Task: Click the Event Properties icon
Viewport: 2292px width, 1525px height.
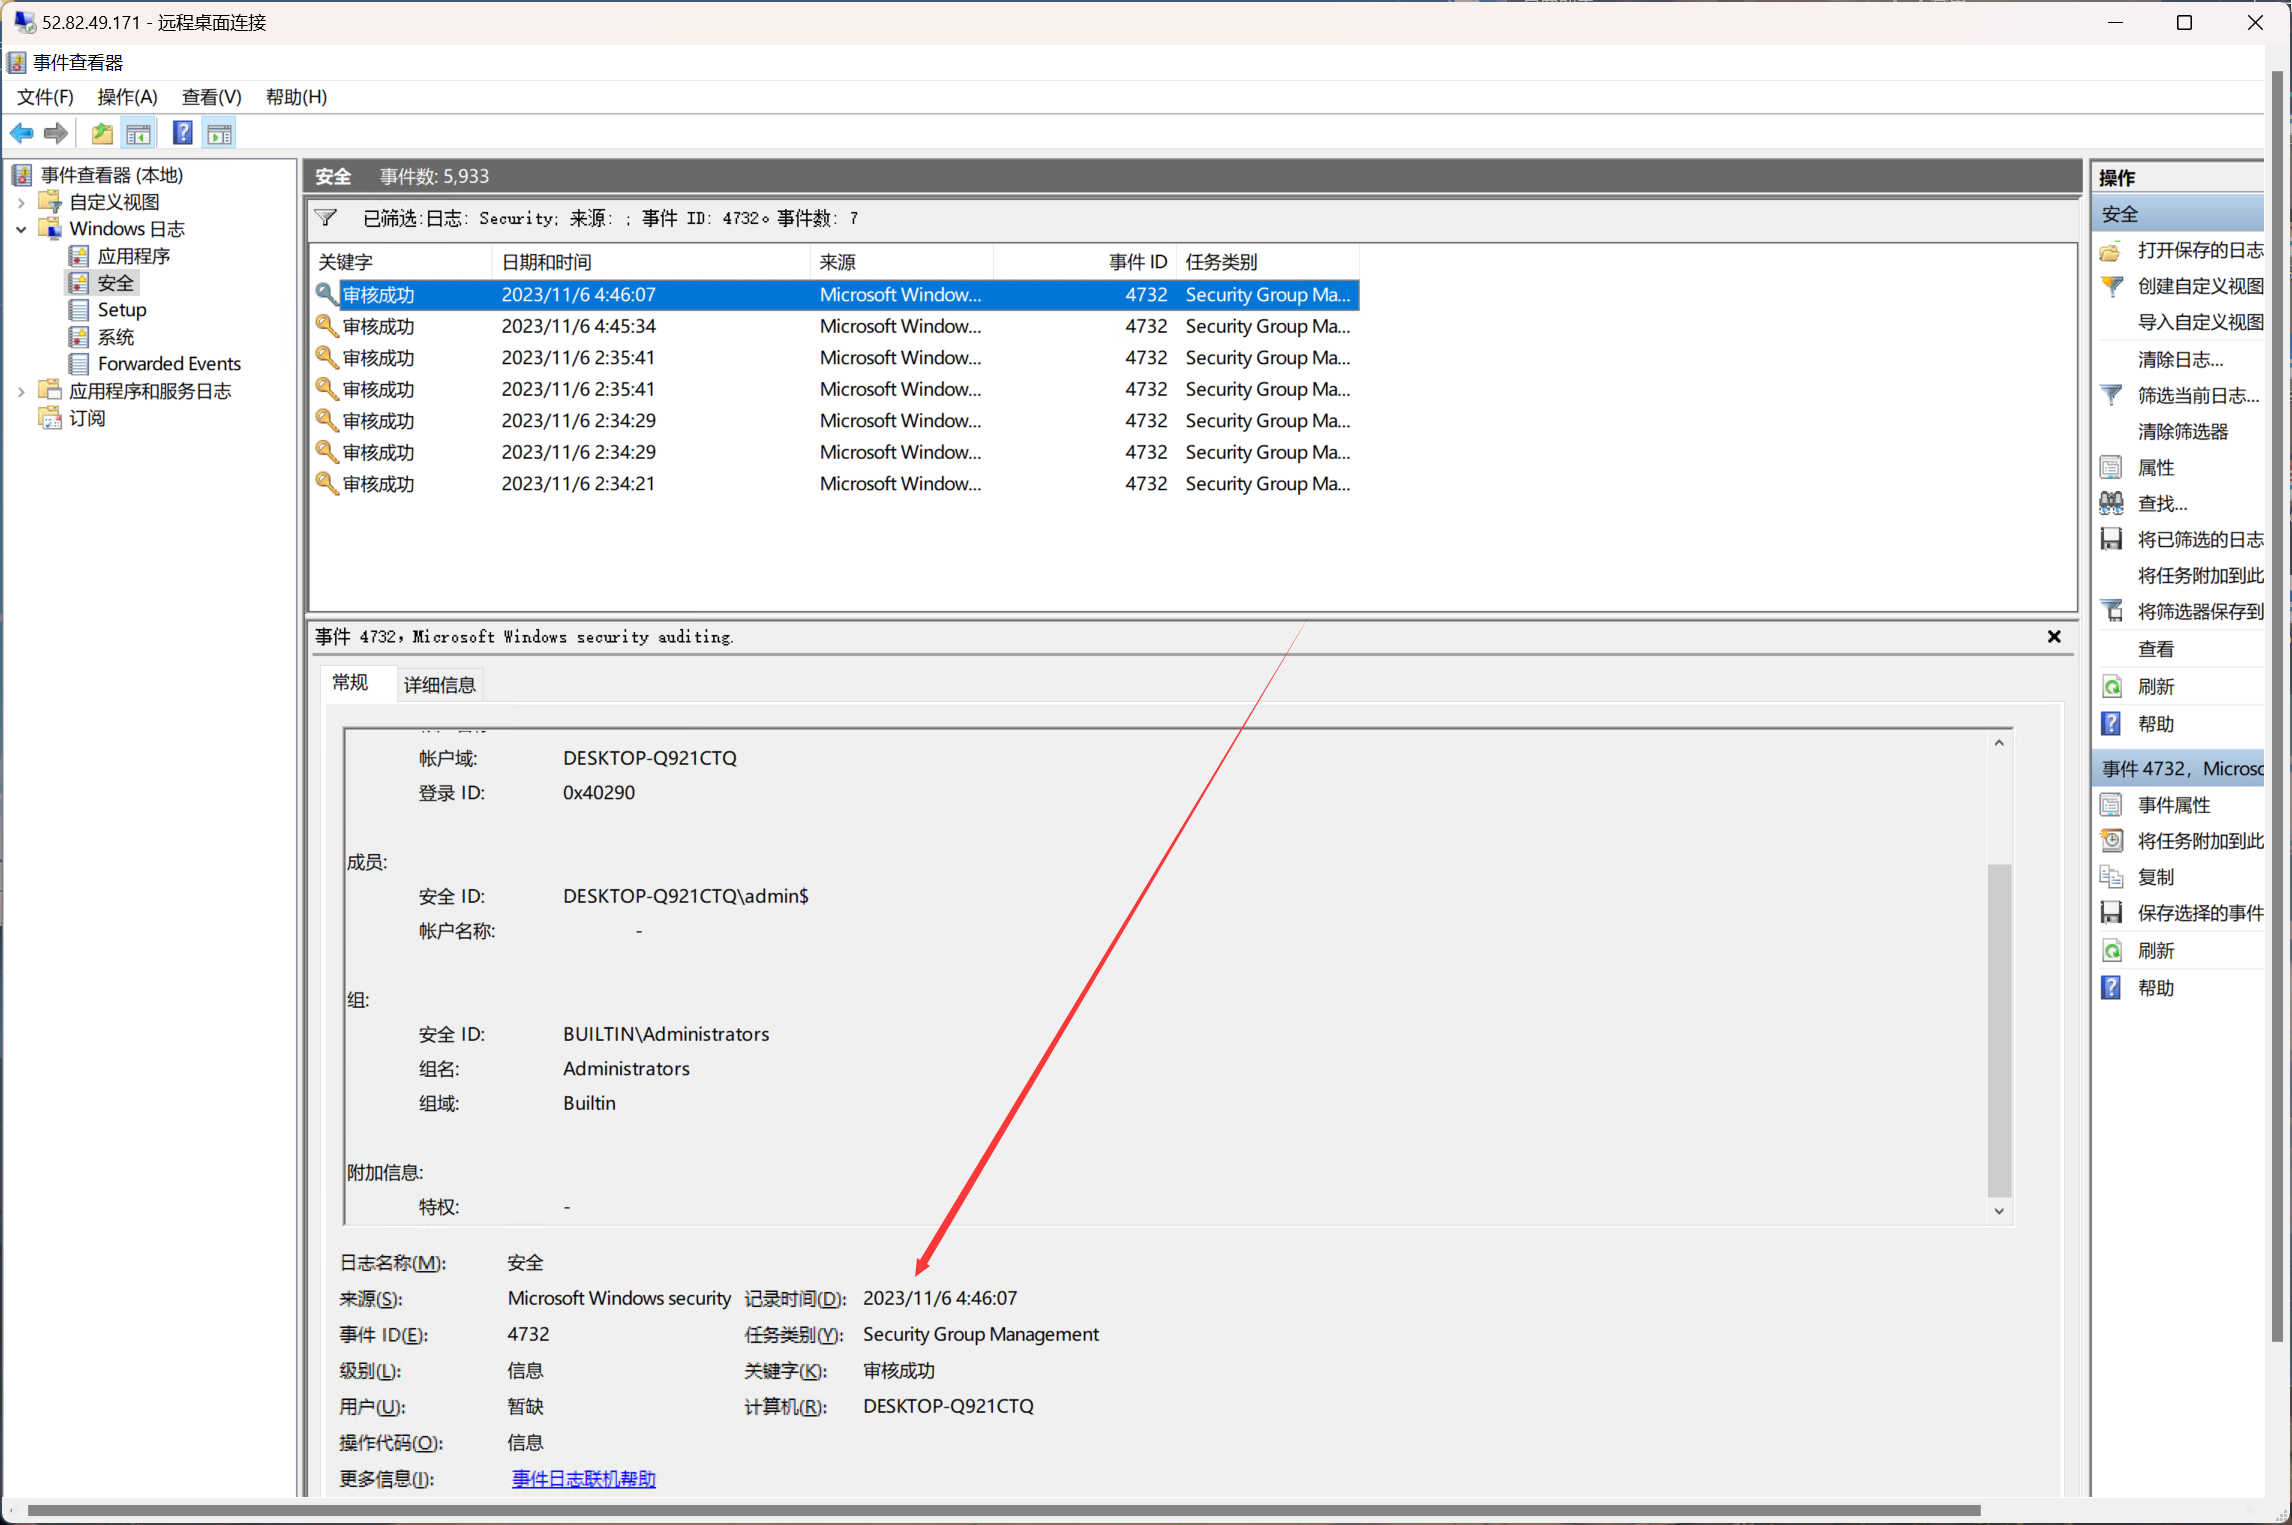Action: point(2111,805)
